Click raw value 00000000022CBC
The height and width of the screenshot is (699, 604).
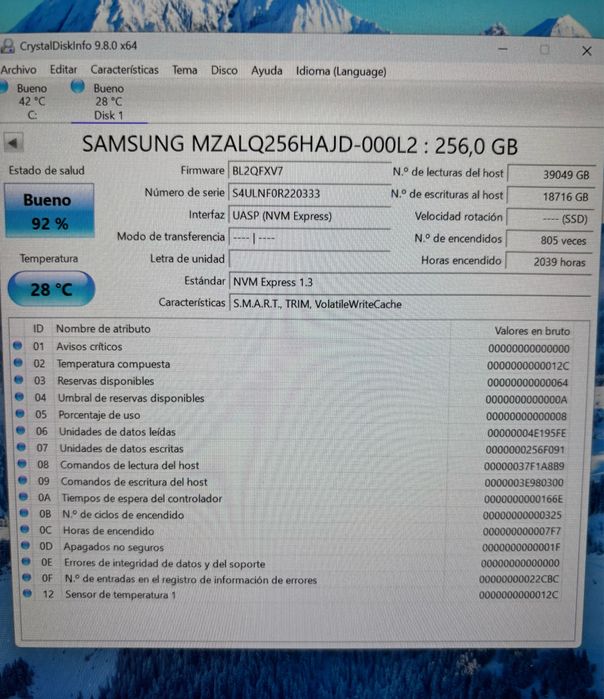pyautogui.click(x=519, y=579)
